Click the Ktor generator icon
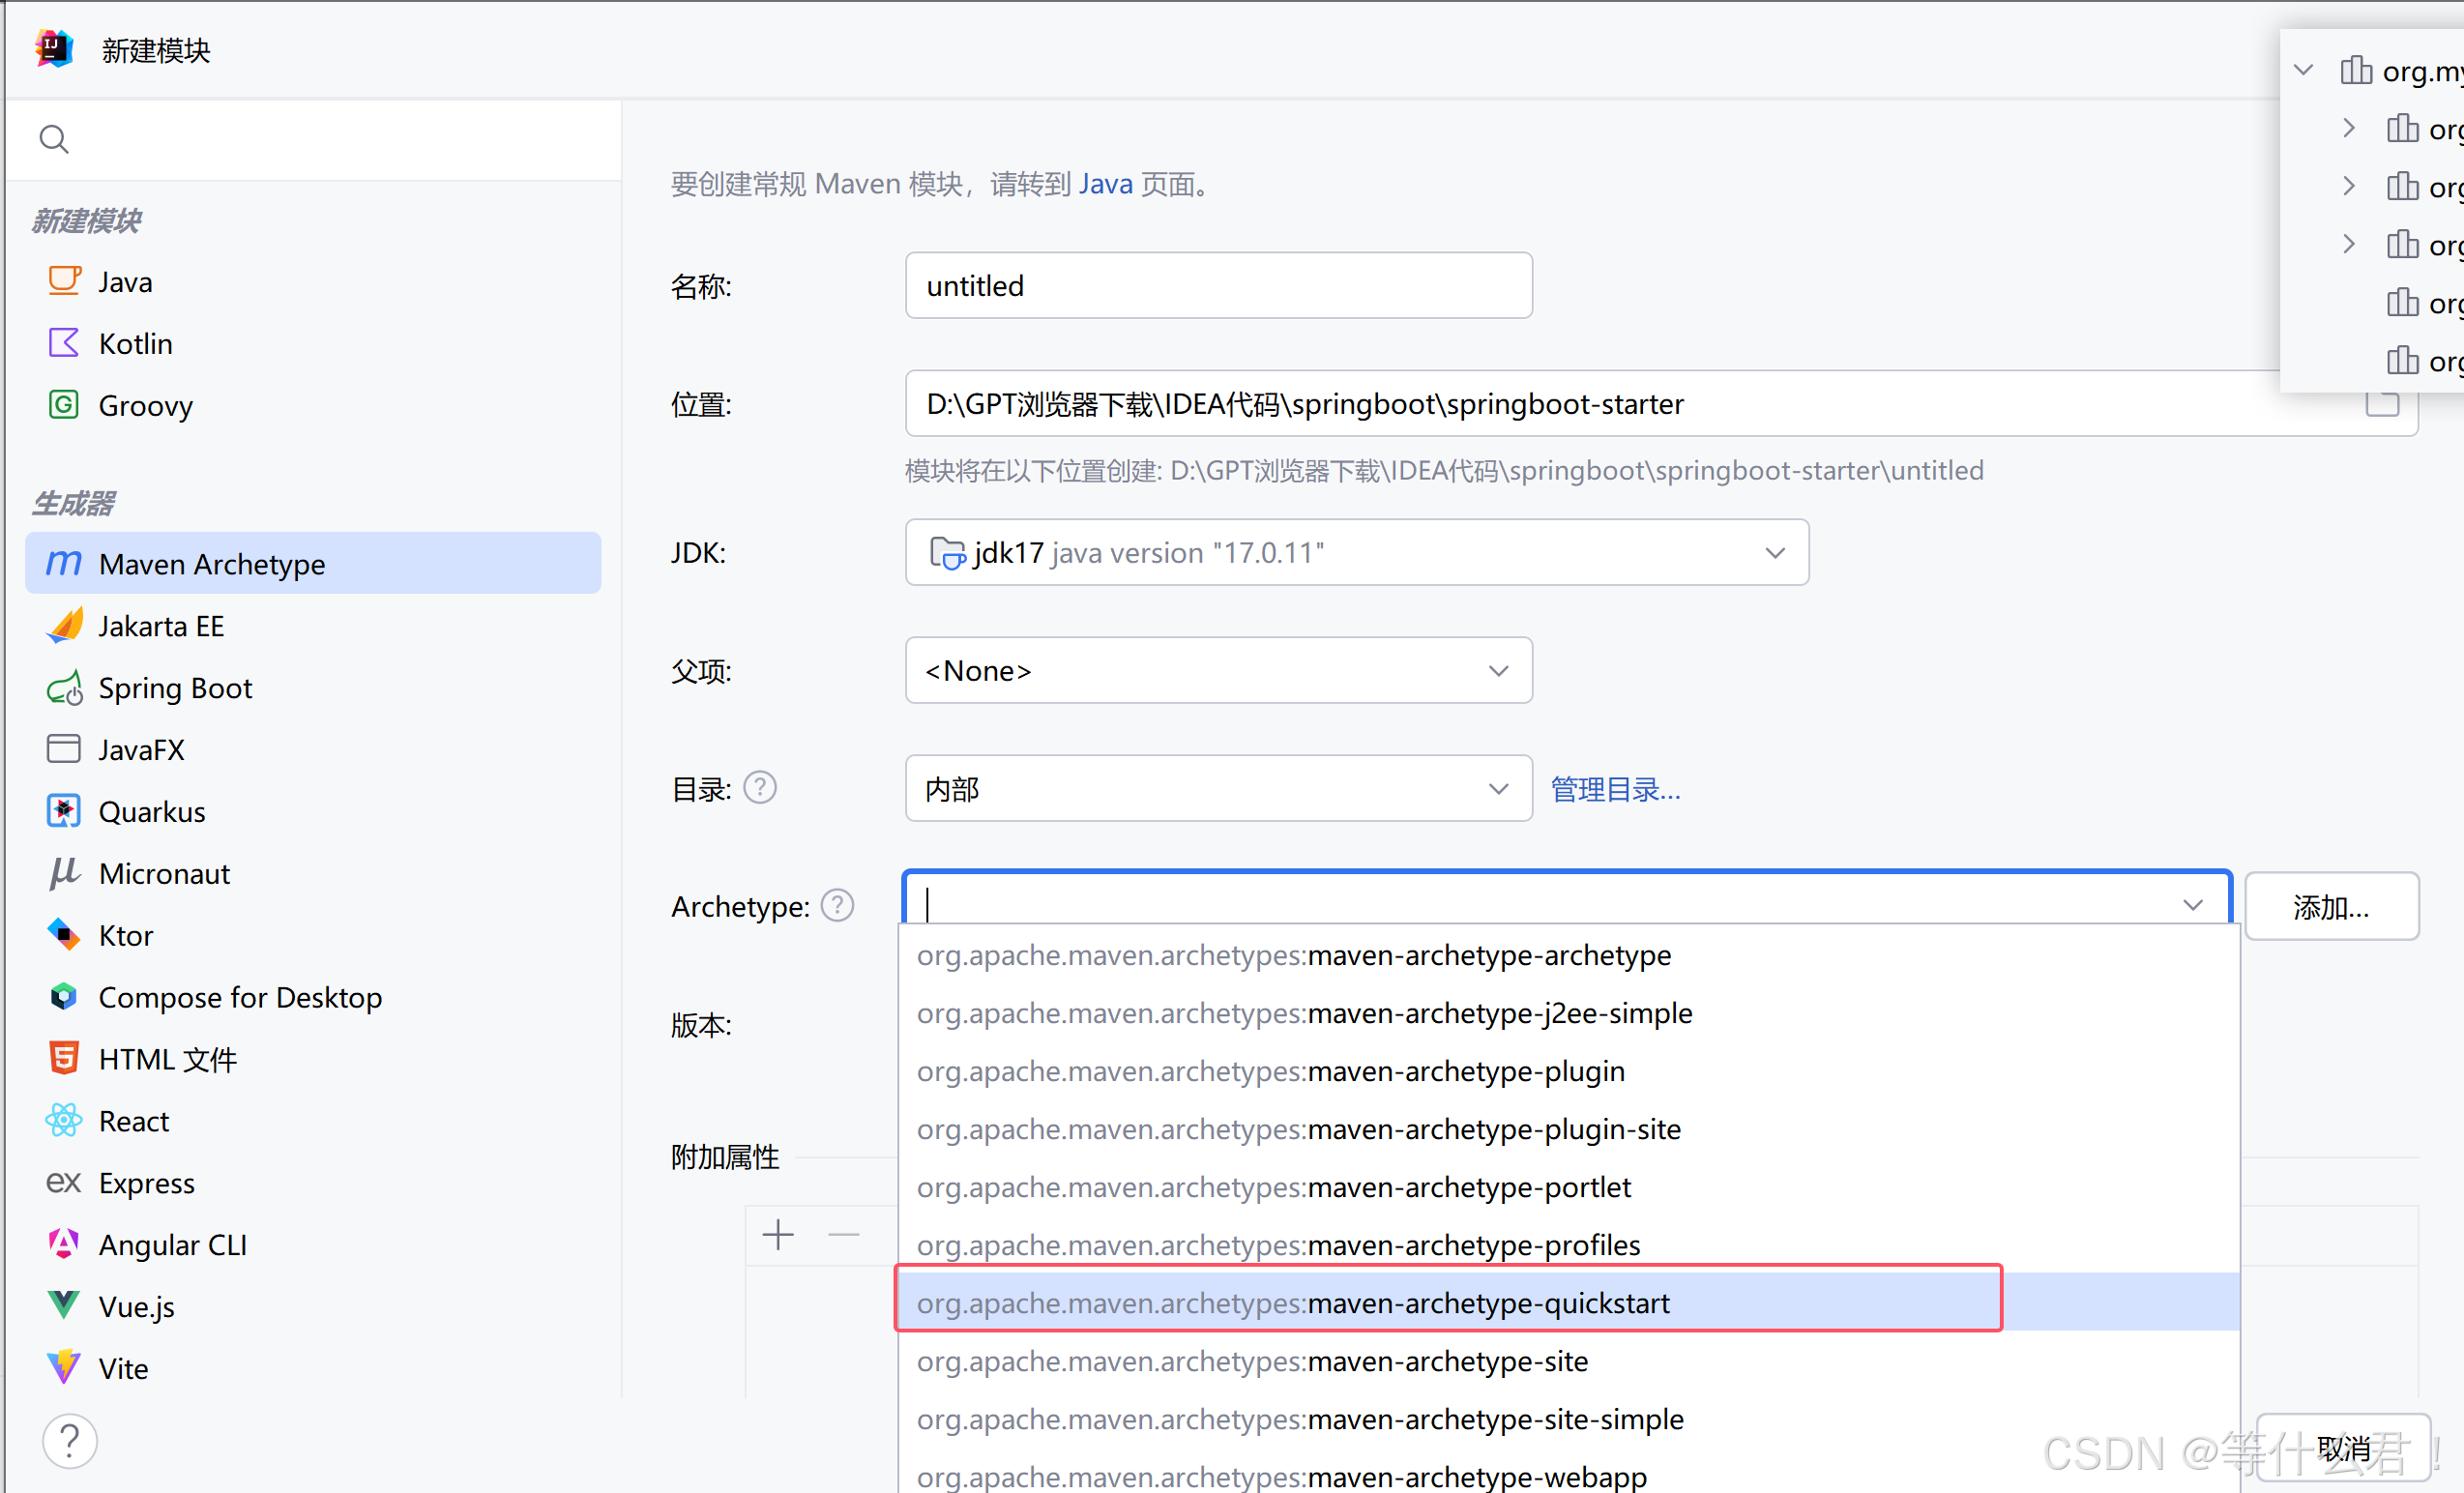 coord(64,935)
